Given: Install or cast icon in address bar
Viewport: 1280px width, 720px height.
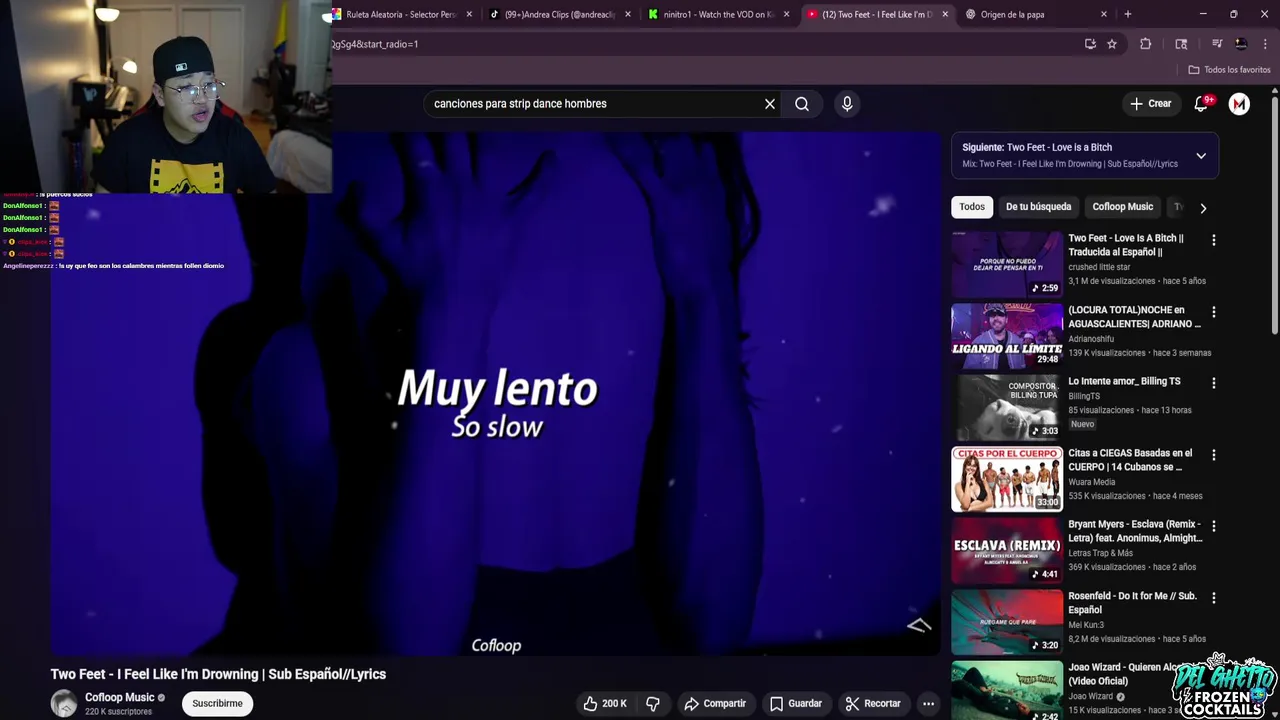Looking at the screenshot, I should coord(1090,44).
